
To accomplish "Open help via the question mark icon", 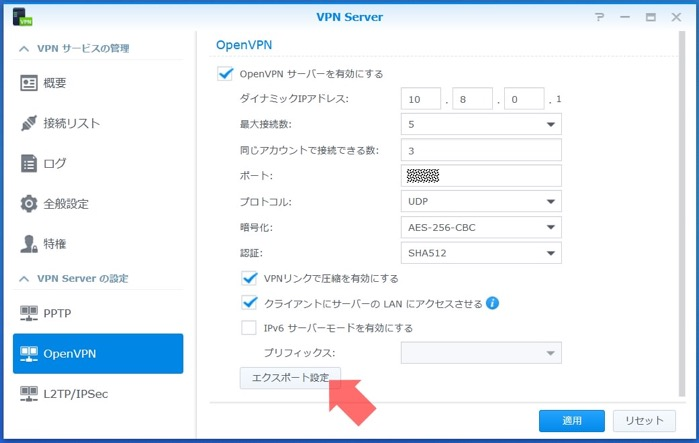I will (x=600, y=17).
